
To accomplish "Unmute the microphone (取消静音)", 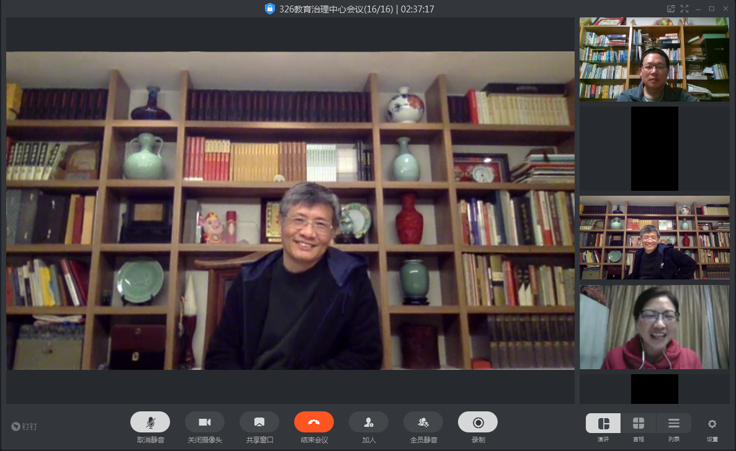I will click(150, 422).
